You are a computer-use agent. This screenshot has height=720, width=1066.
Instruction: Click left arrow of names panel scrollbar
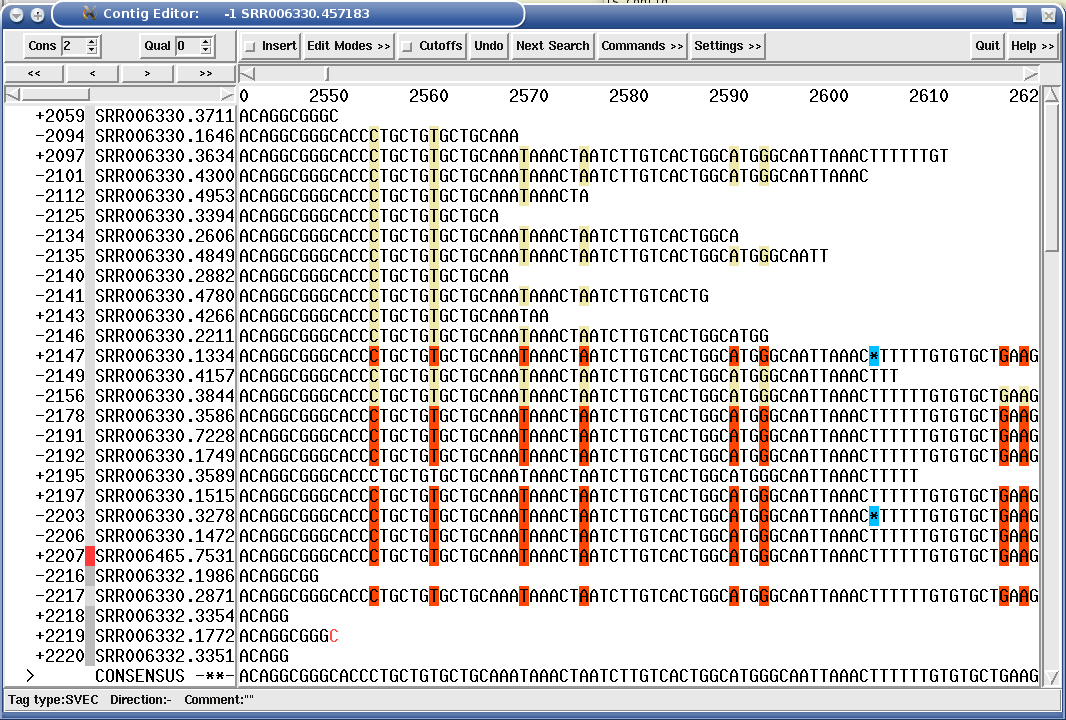[x=12, y=95]
